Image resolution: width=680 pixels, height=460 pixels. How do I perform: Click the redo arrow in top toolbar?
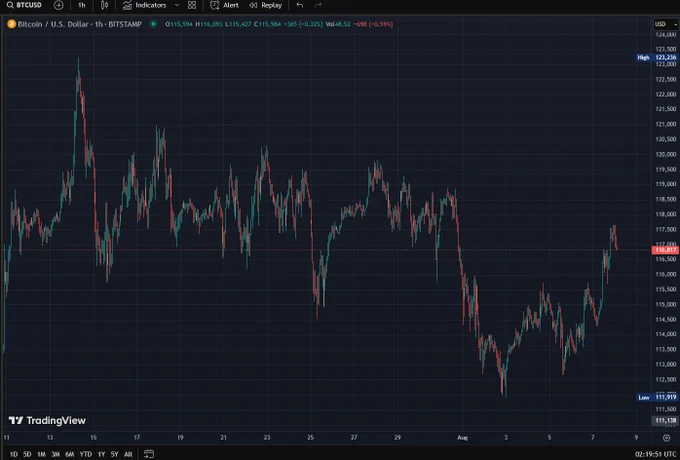pyautogui.click(x=318, y=5)
